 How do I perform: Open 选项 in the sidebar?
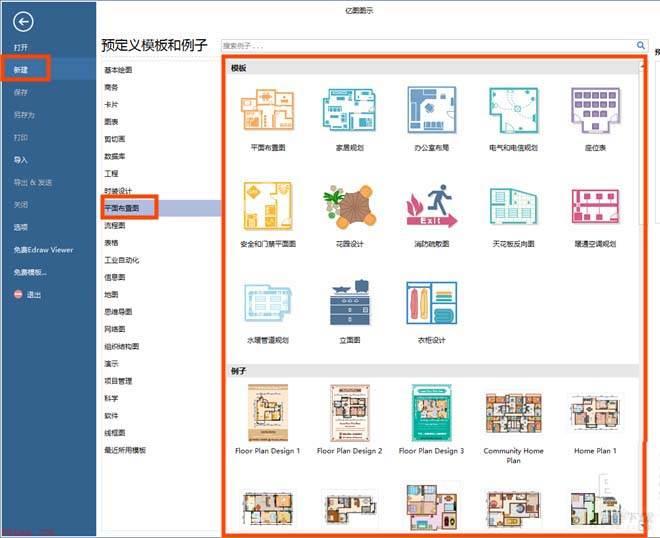click(x=21, y=227)
